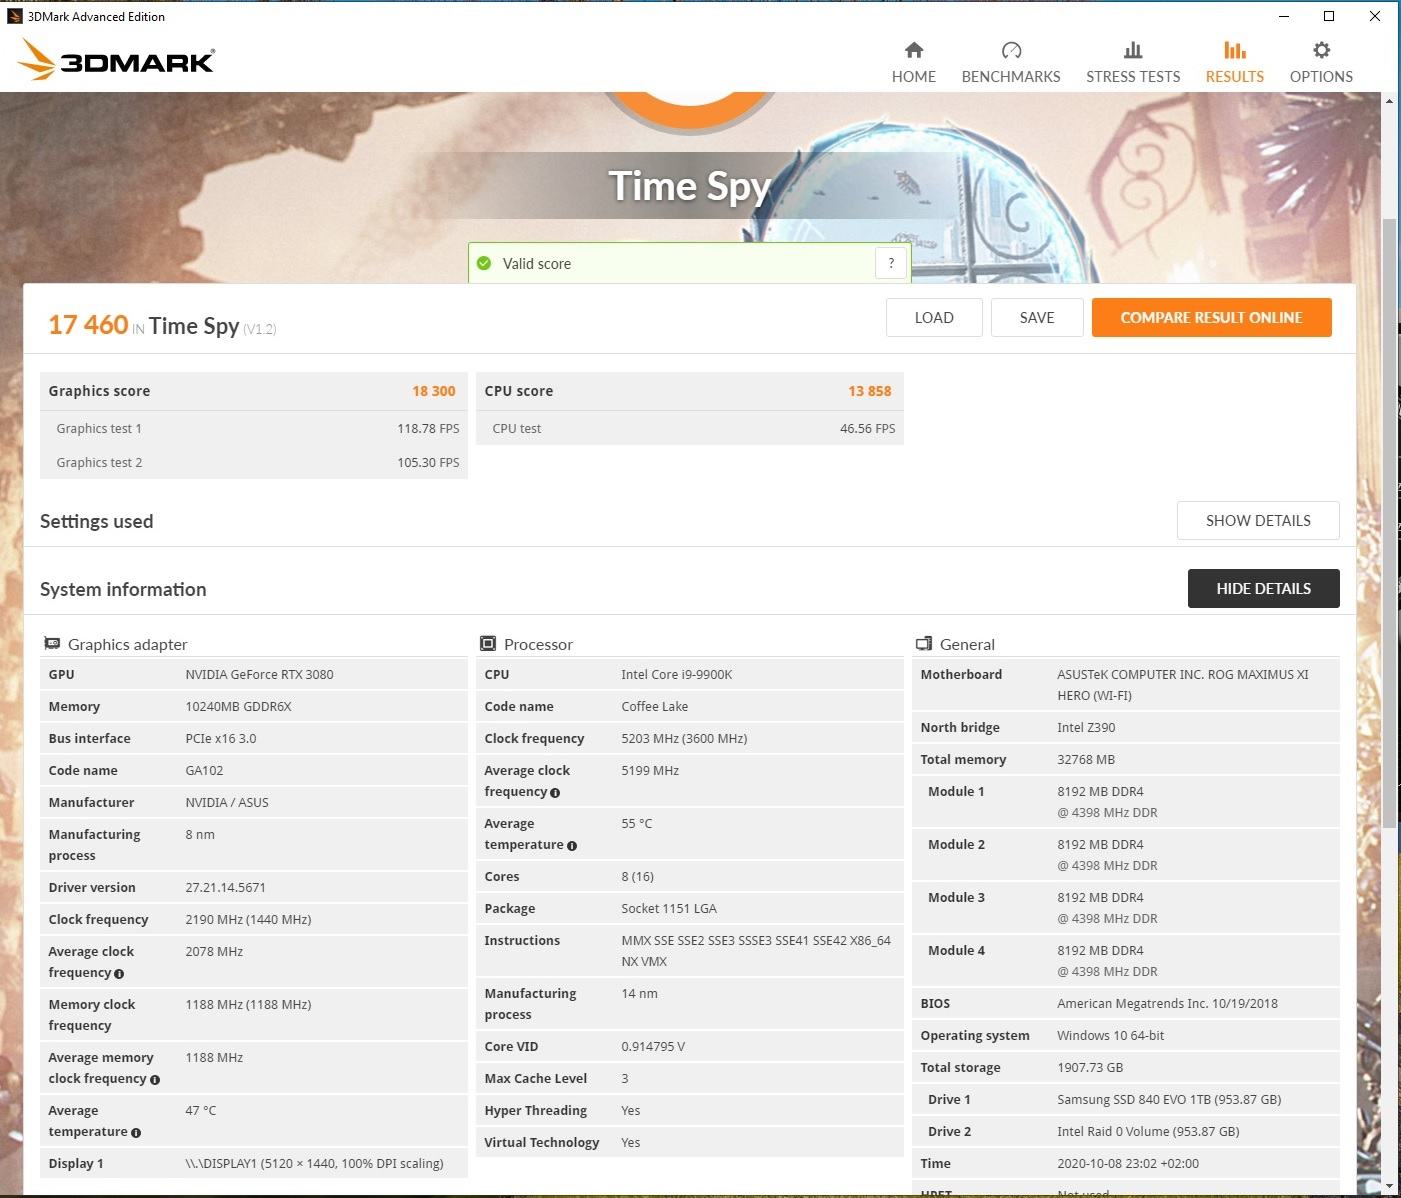1401x1198 pixels.
Task: Click the driver version 27.21.14.5671
Action: 226,887
